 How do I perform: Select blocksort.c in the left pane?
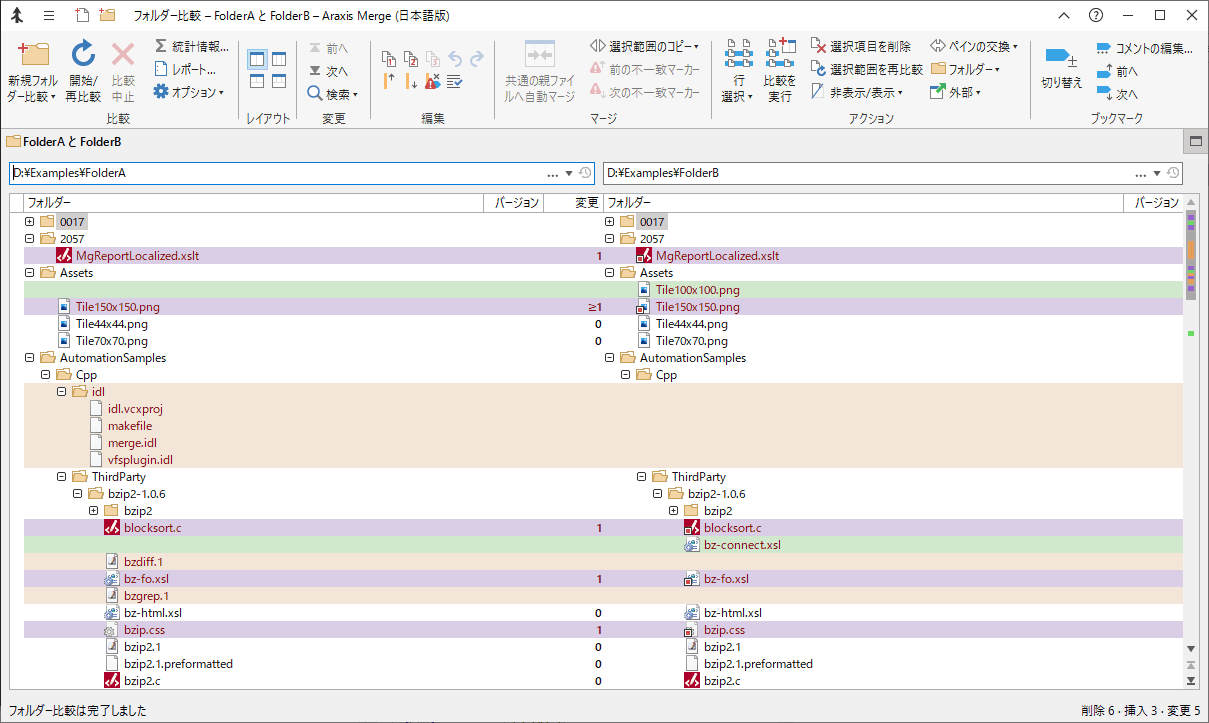152,528
